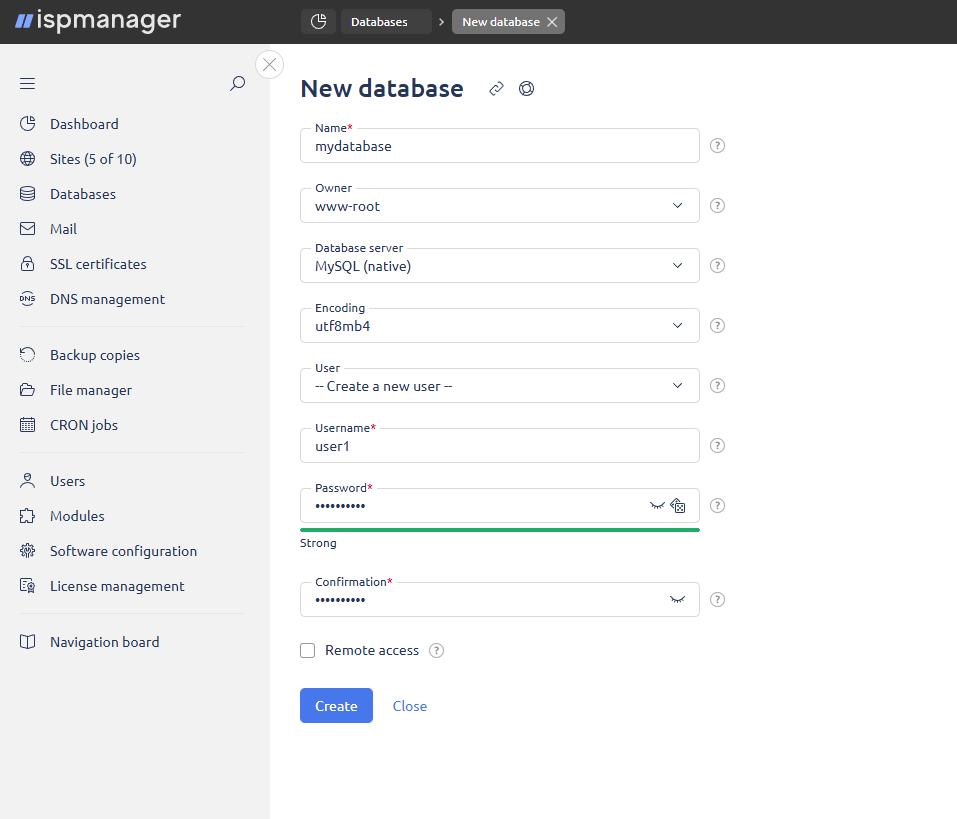The image size is (957, 819).
Task: Click help icon beside Remote access
Action: click(x=436, y=651)
